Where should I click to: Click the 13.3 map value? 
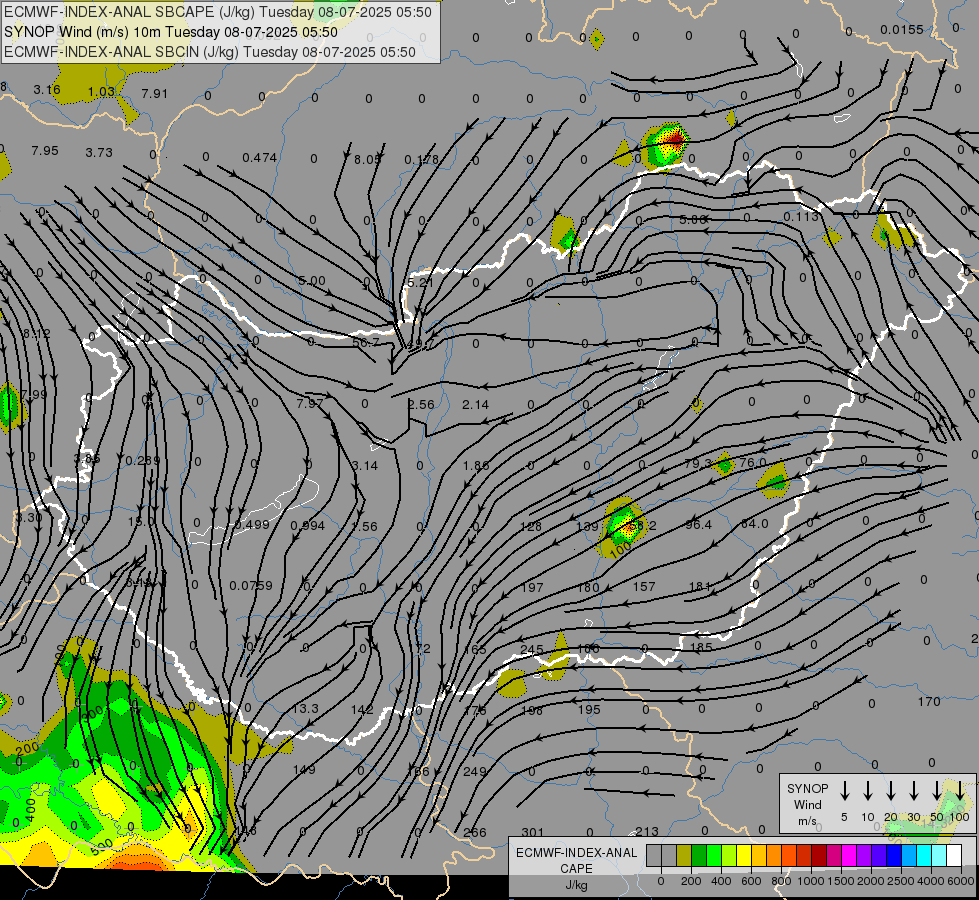point(305,708)
